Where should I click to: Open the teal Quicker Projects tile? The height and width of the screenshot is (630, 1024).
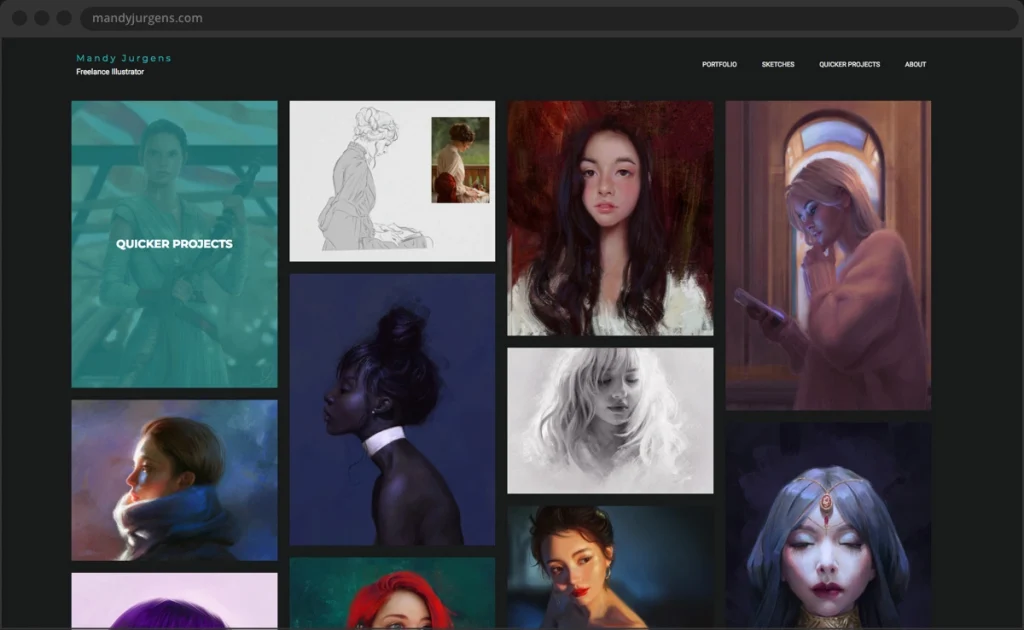174,244
